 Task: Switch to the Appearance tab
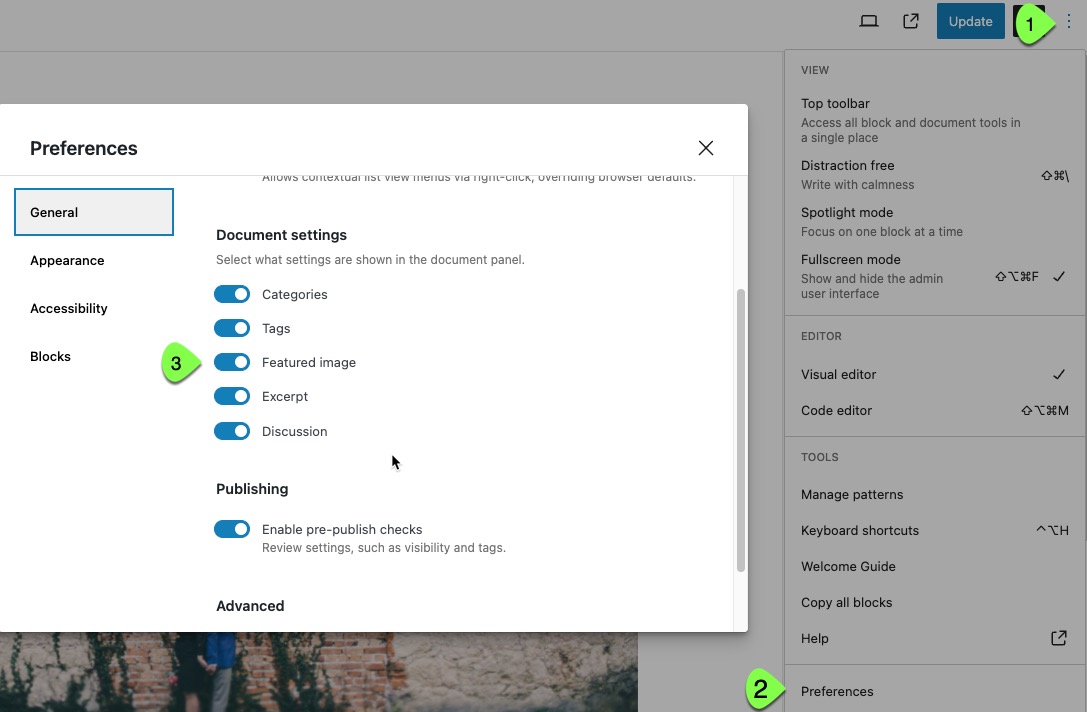(x=94, y=260)
